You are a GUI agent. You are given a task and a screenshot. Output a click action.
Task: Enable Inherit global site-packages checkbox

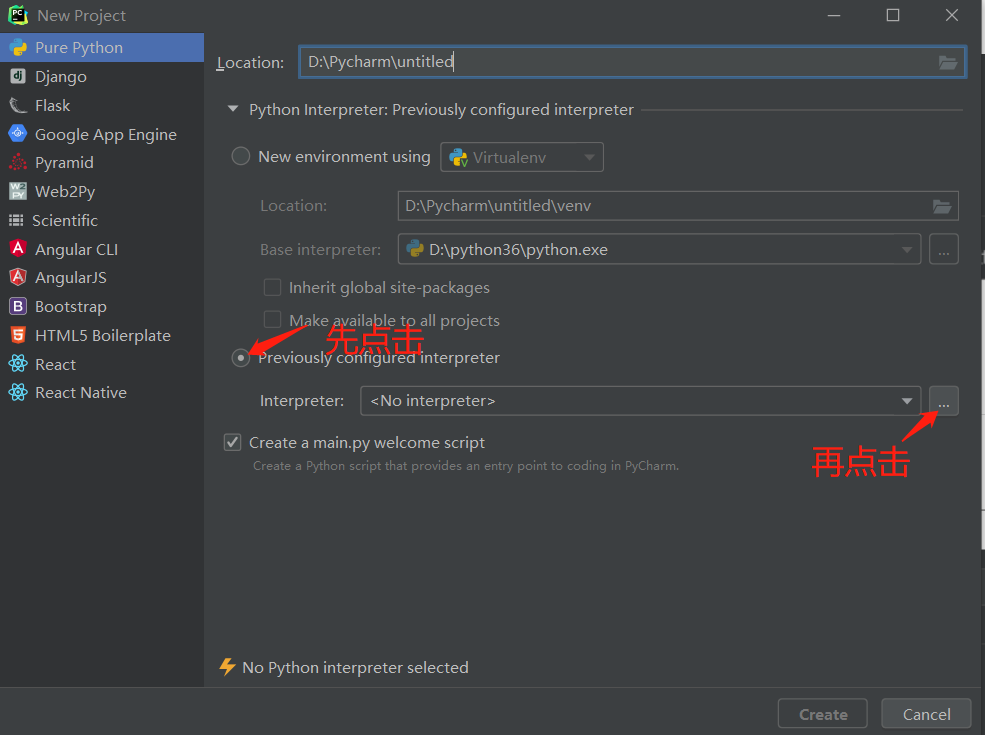[x=272, y=287]
